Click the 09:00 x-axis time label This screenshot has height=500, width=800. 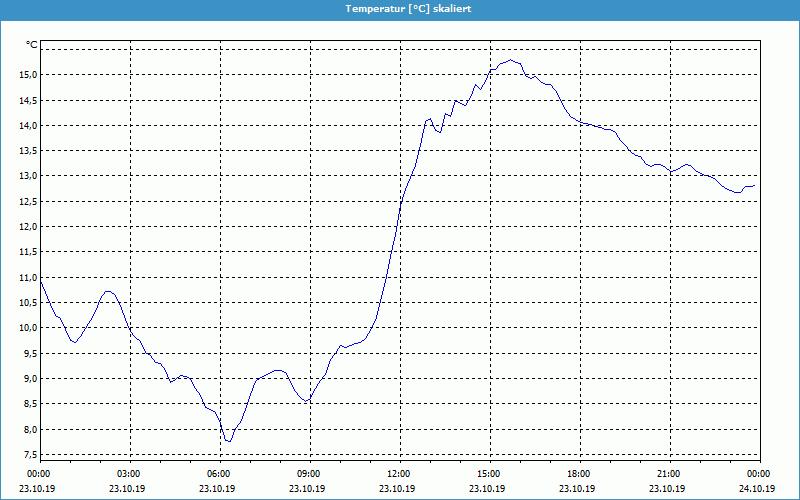[x=309, y=474]
